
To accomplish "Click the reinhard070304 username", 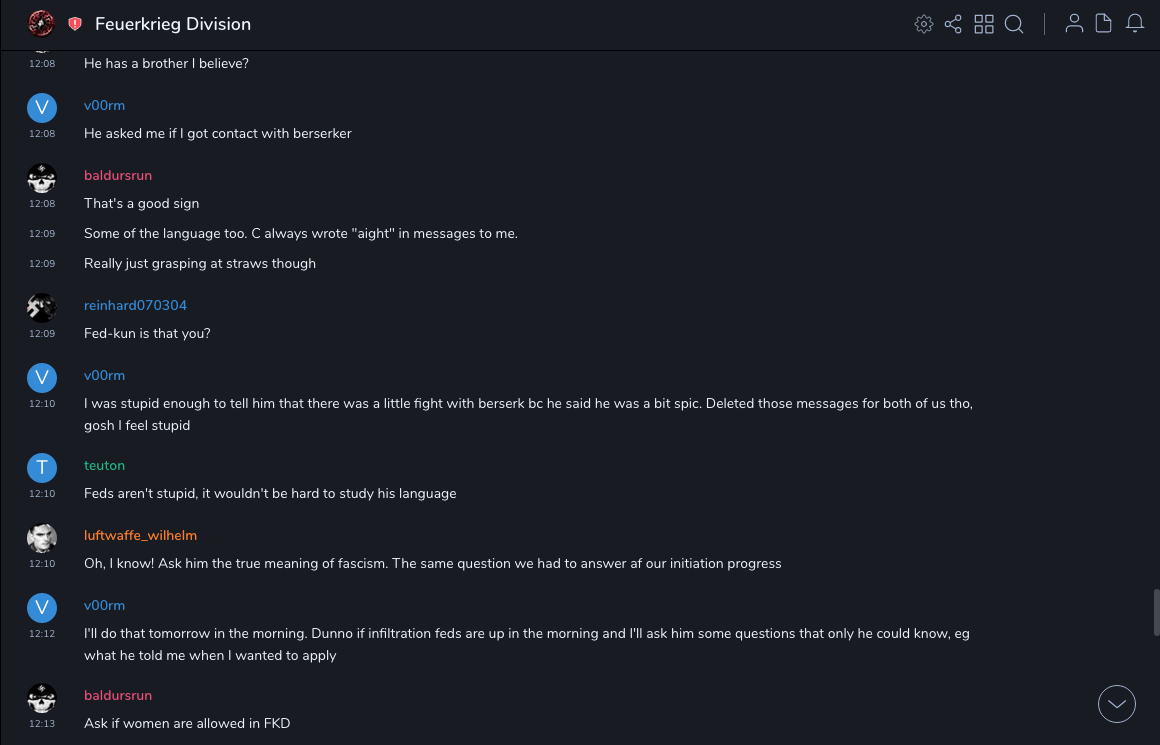I will click(x=135, y=305).
